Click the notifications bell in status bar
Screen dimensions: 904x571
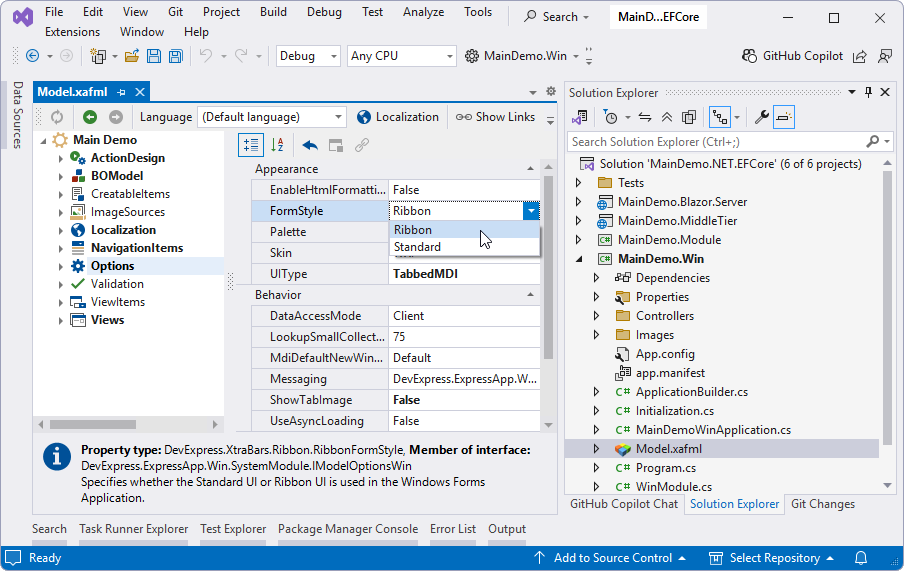861,558
